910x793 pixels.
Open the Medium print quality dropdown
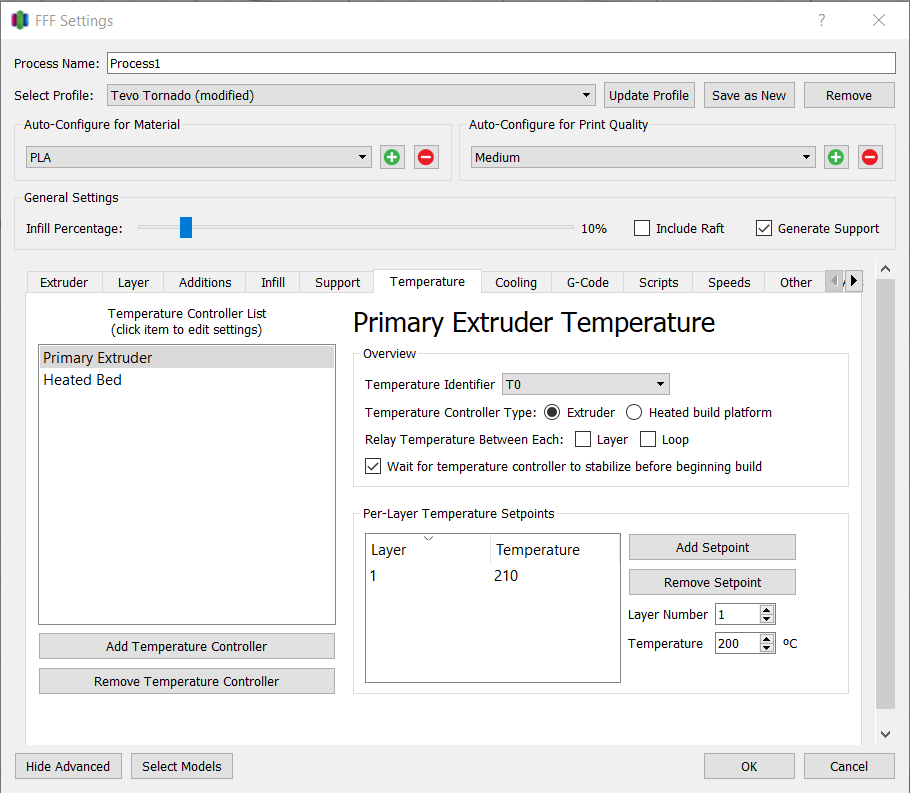pos(643,157)
